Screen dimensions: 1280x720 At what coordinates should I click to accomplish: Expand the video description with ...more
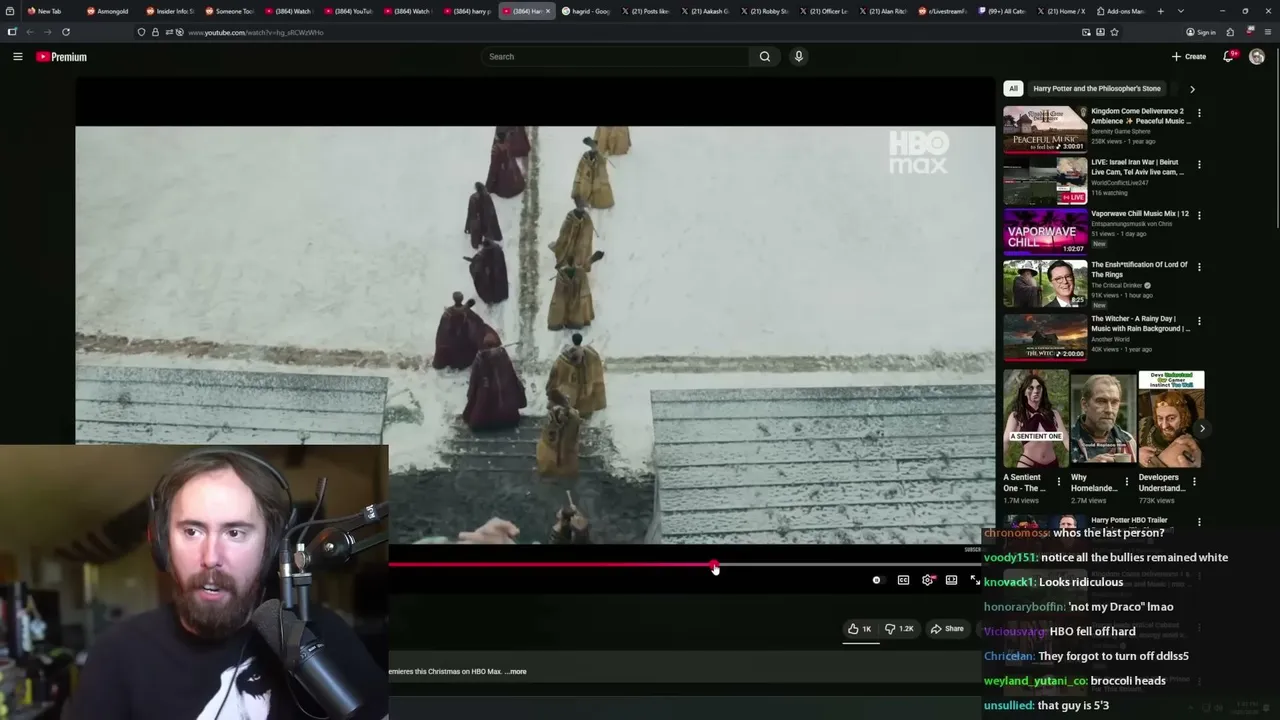pyautogui.click(x=516, y=672)
